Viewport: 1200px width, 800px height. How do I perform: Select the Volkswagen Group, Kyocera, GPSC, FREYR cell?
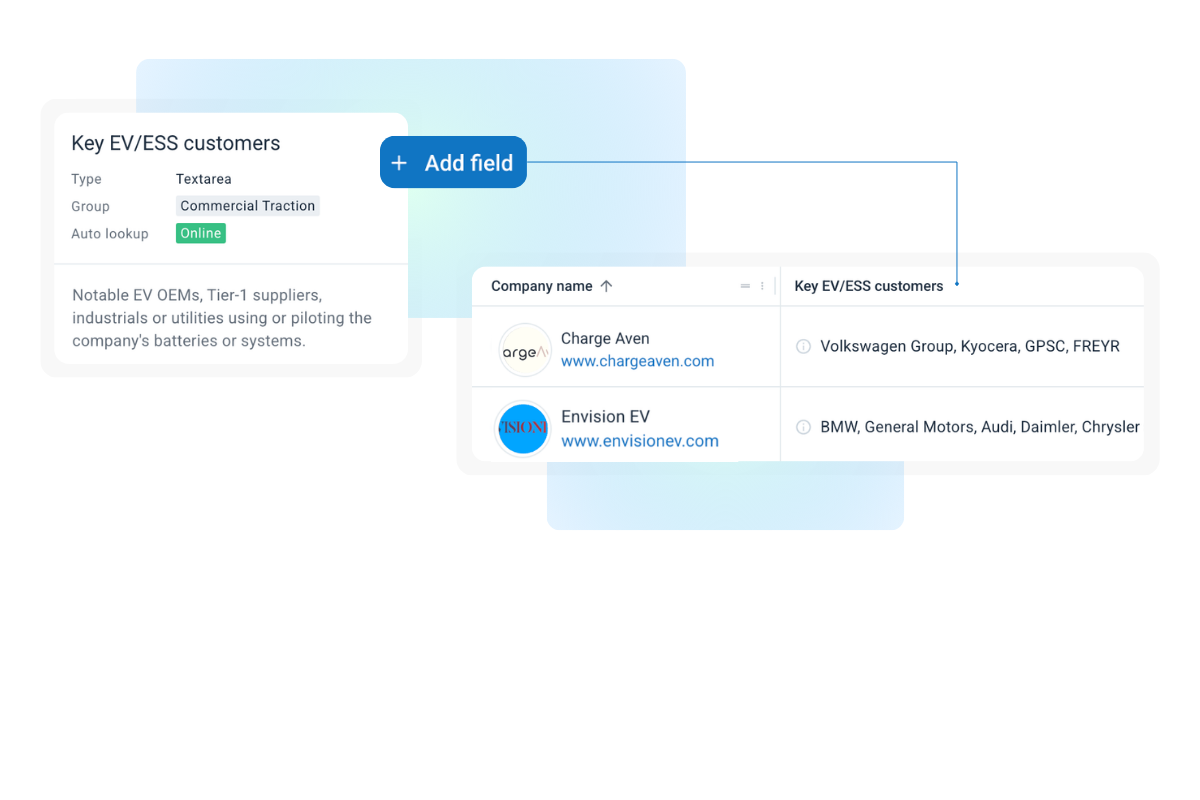pyautogui.click(x=962, y=346)
